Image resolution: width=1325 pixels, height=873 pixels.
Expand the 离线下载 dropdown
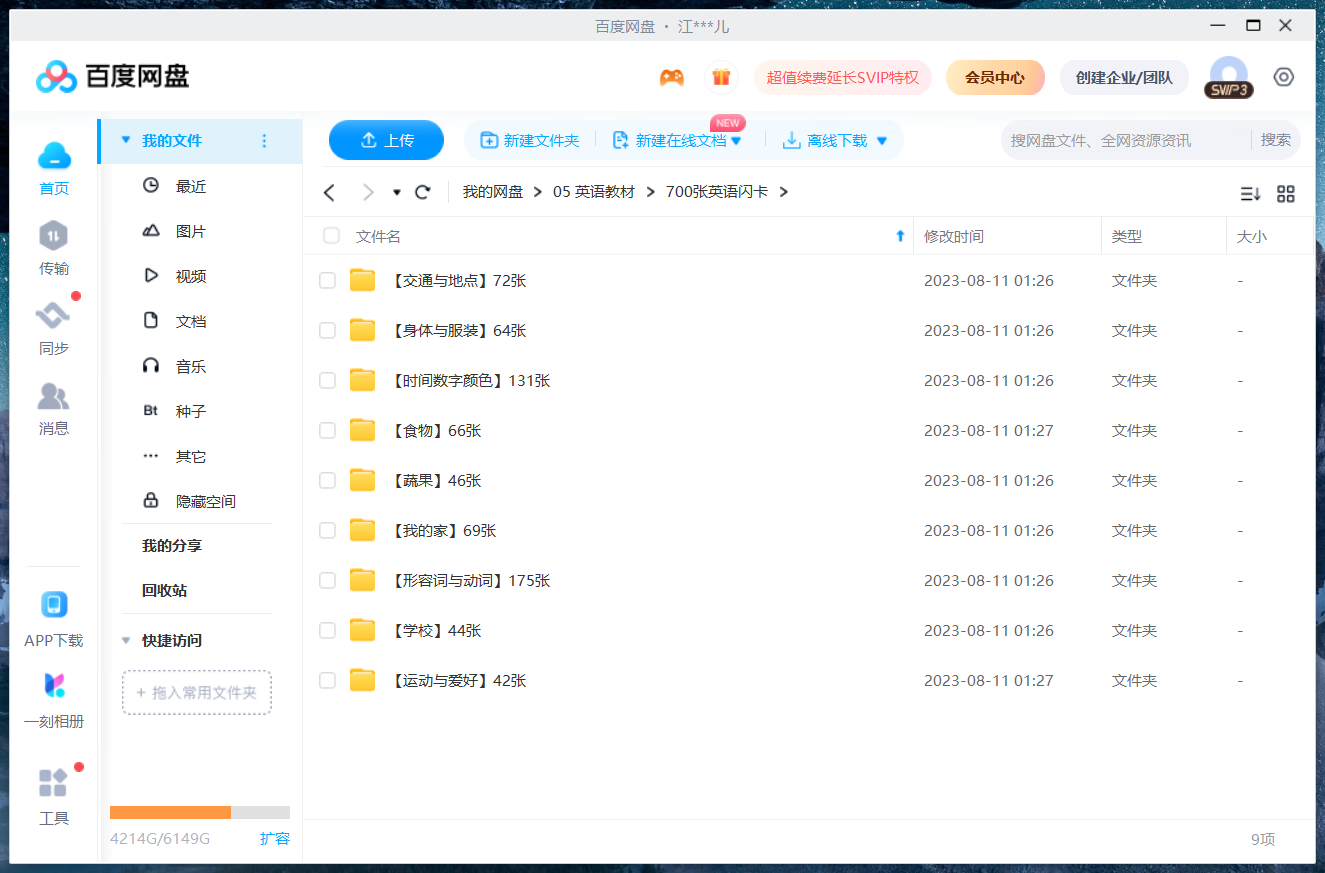882,140
